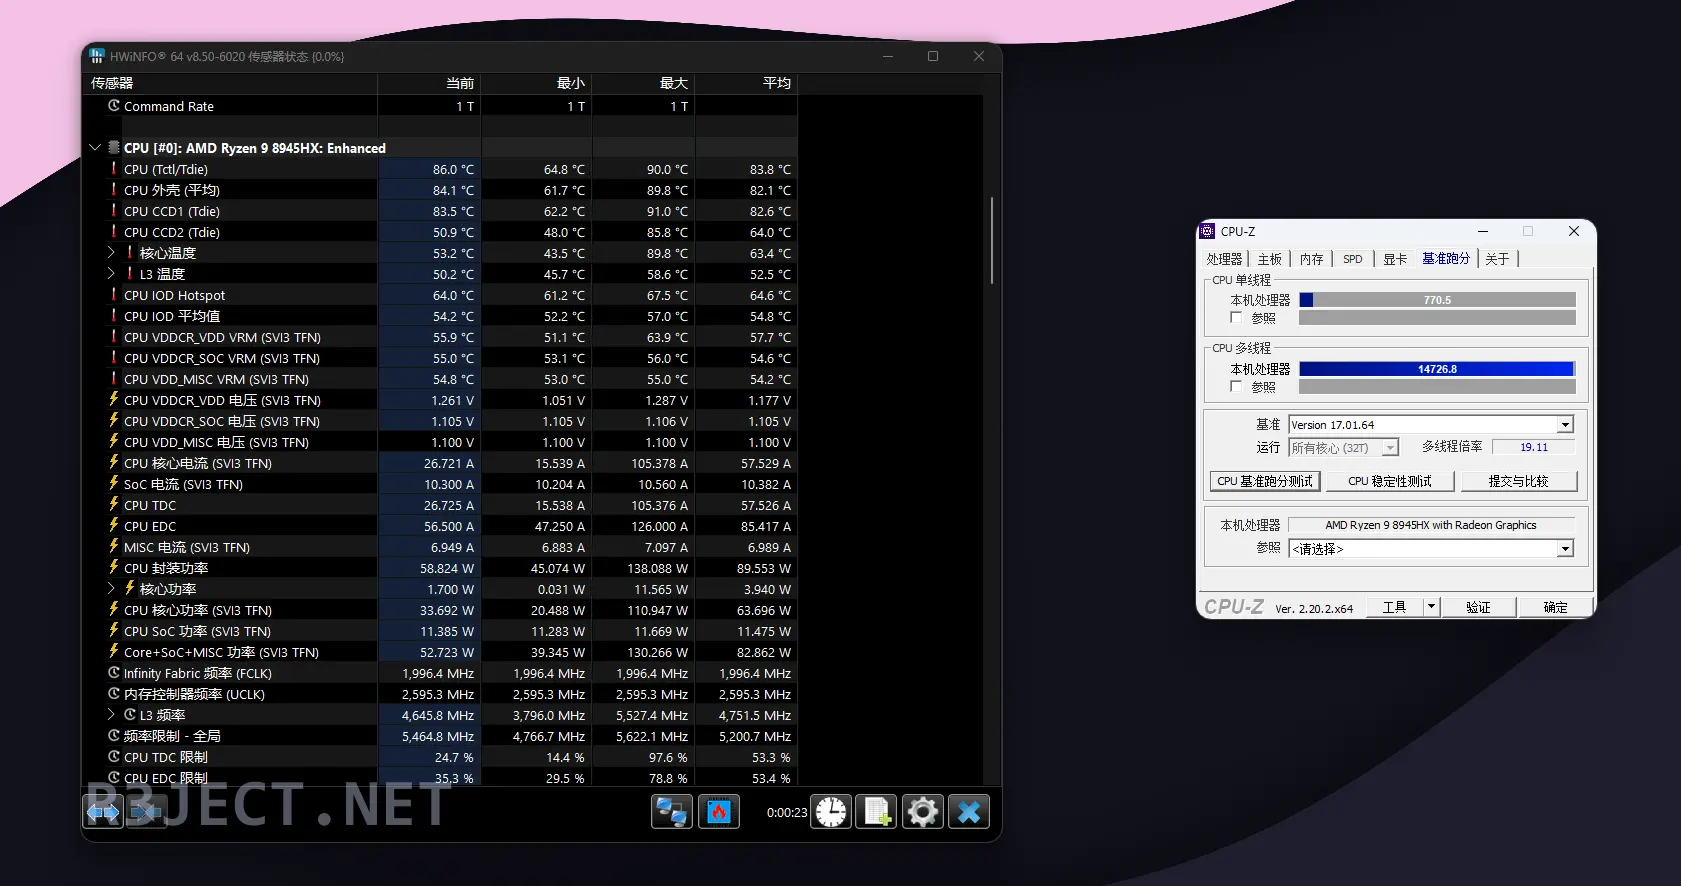Close sensors with blue X icon
Image resolution: width=1681 pixels, height=886 pixels.
coord(969,812)
